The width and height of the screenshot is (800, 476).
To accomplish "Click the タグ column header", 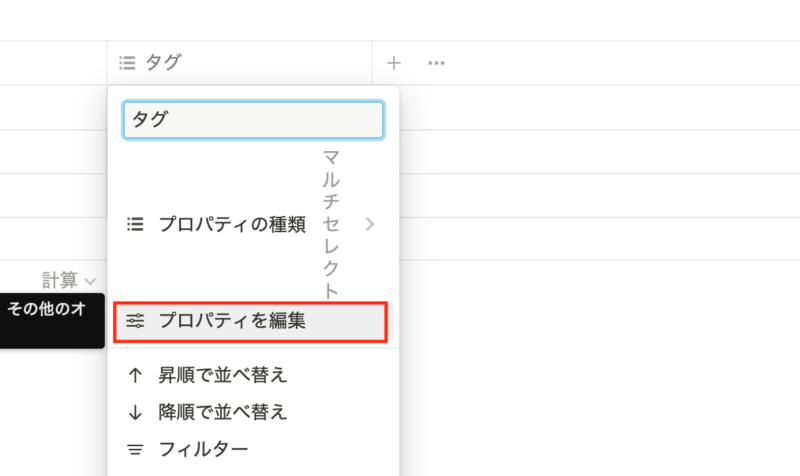I will pos(239,63).
